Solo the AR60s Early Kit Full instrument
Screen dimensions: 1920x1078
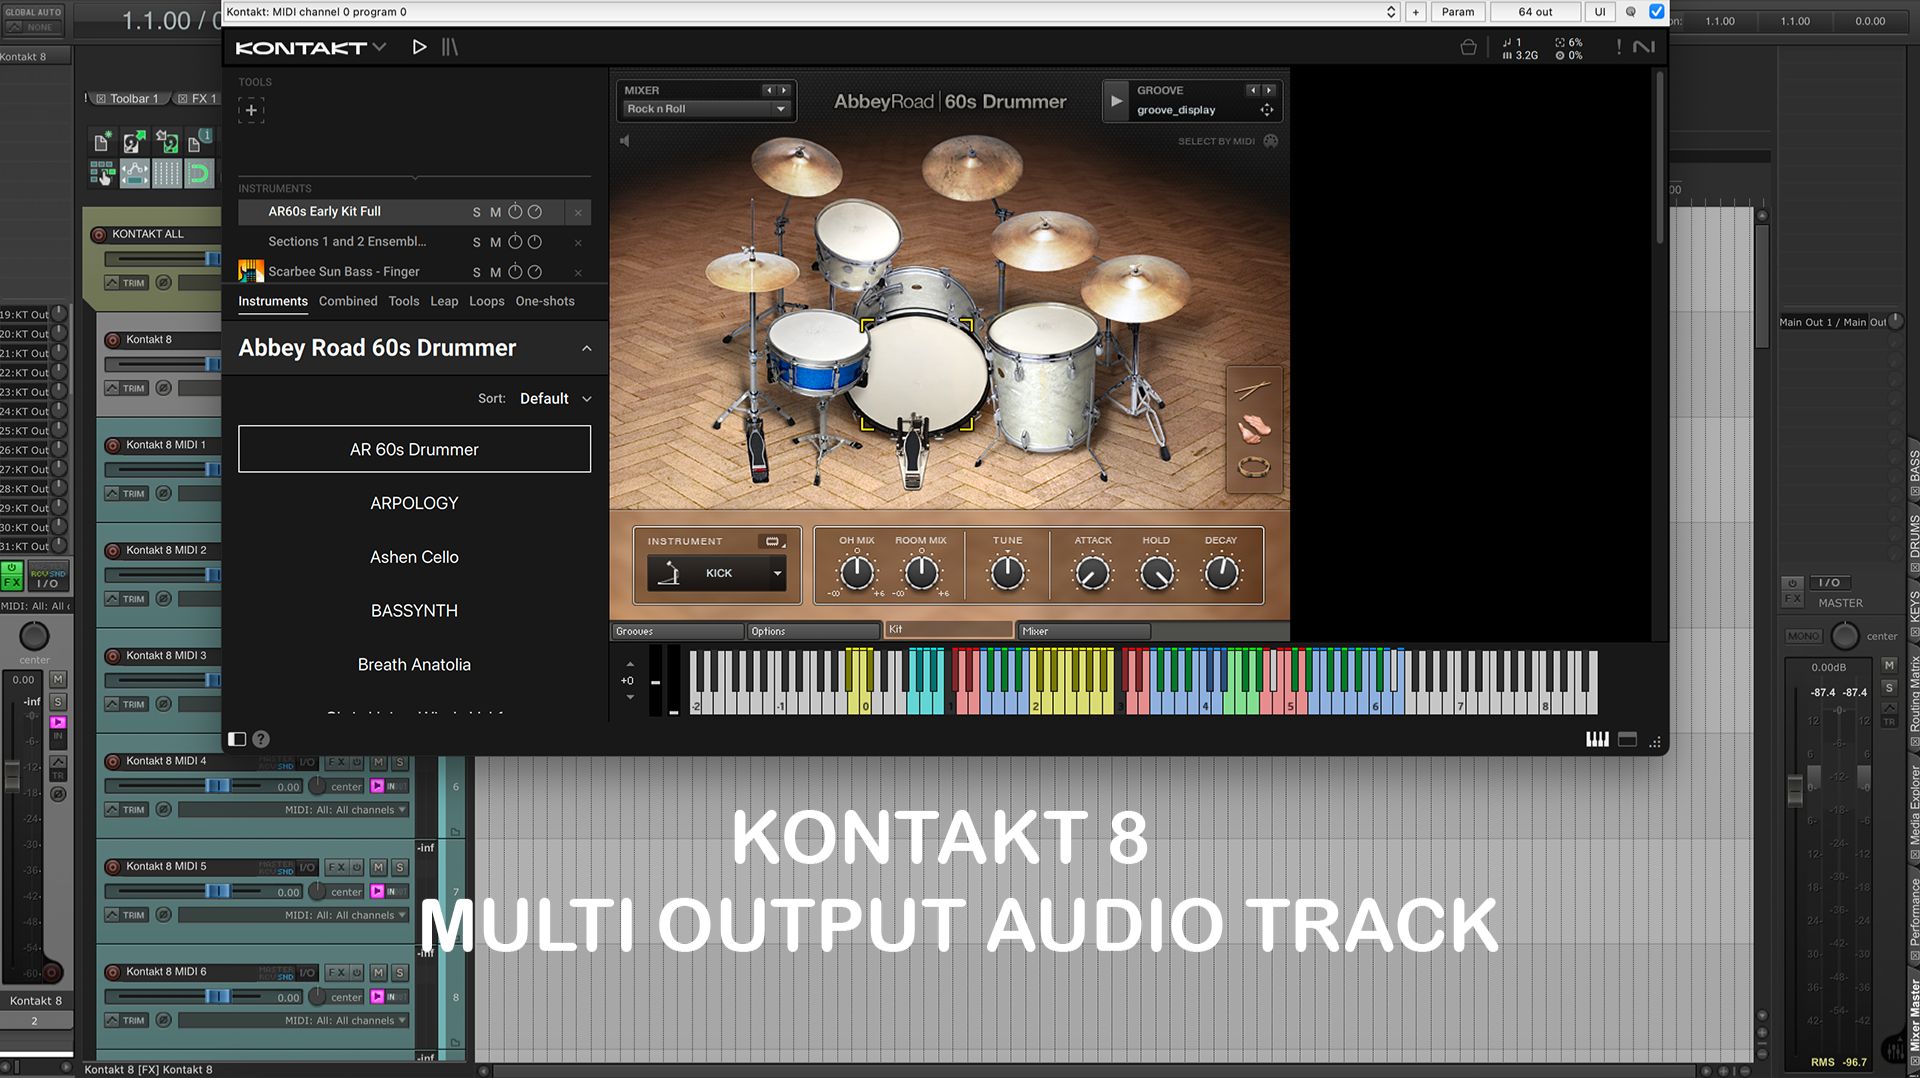[477, 212]
